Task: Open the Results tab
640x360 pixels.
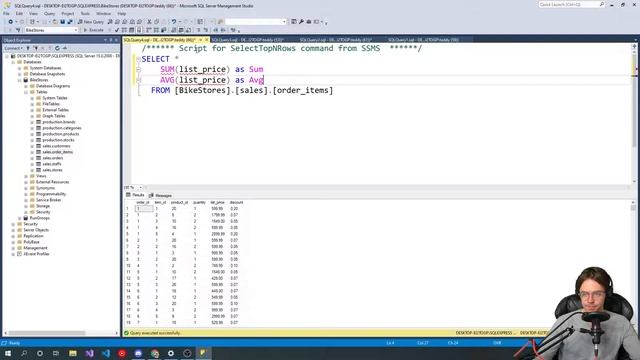Action: point(135,195)
